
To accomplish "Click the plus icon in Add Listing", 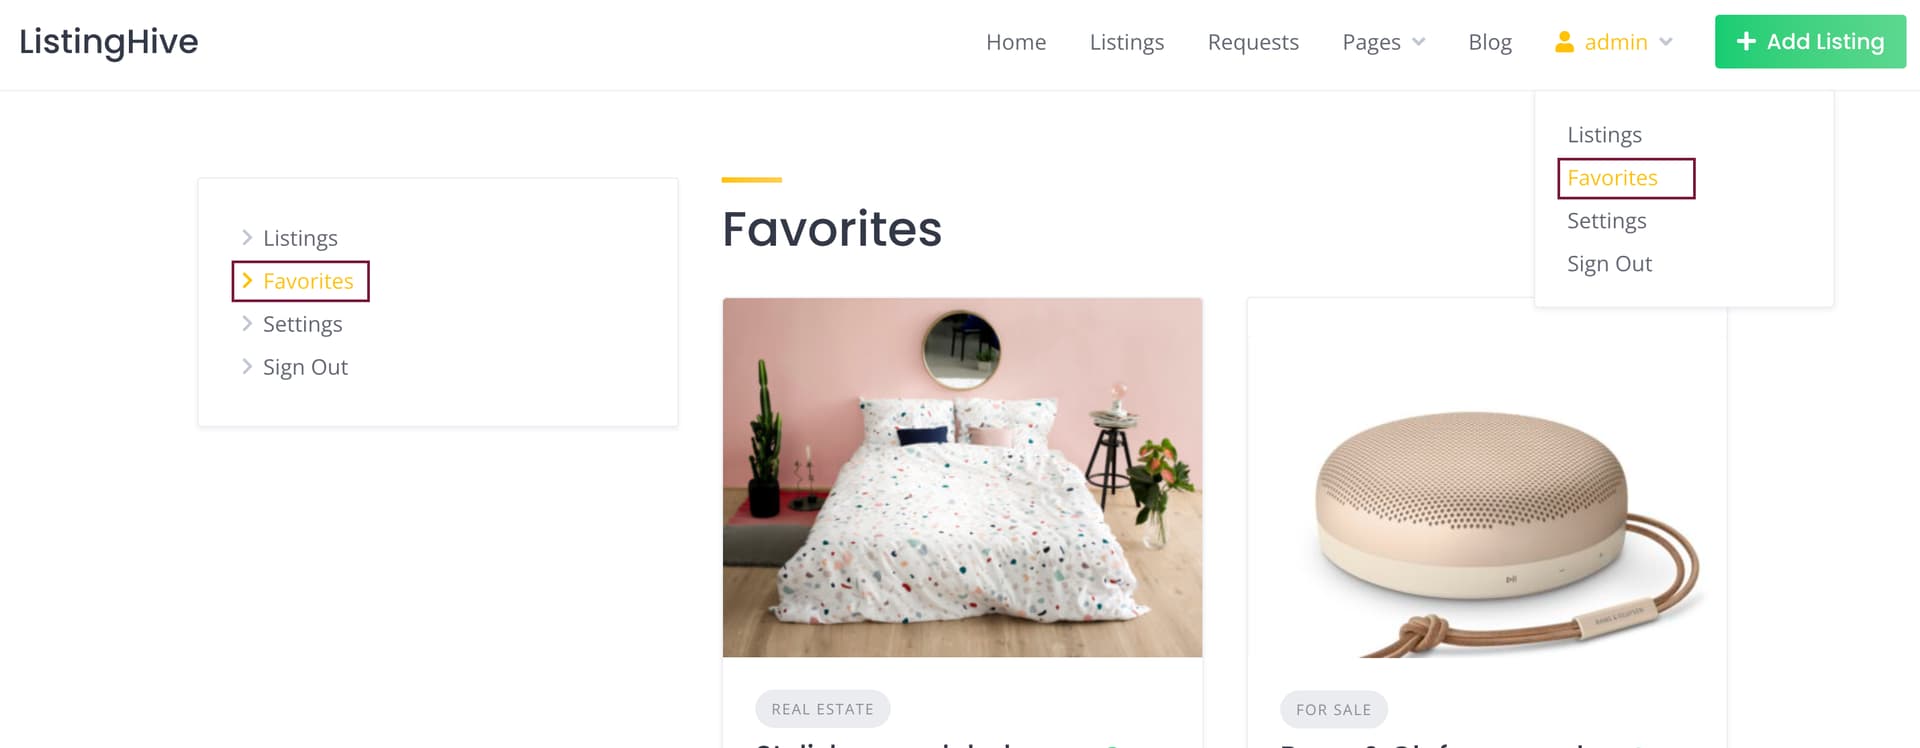I will 1746,42.
